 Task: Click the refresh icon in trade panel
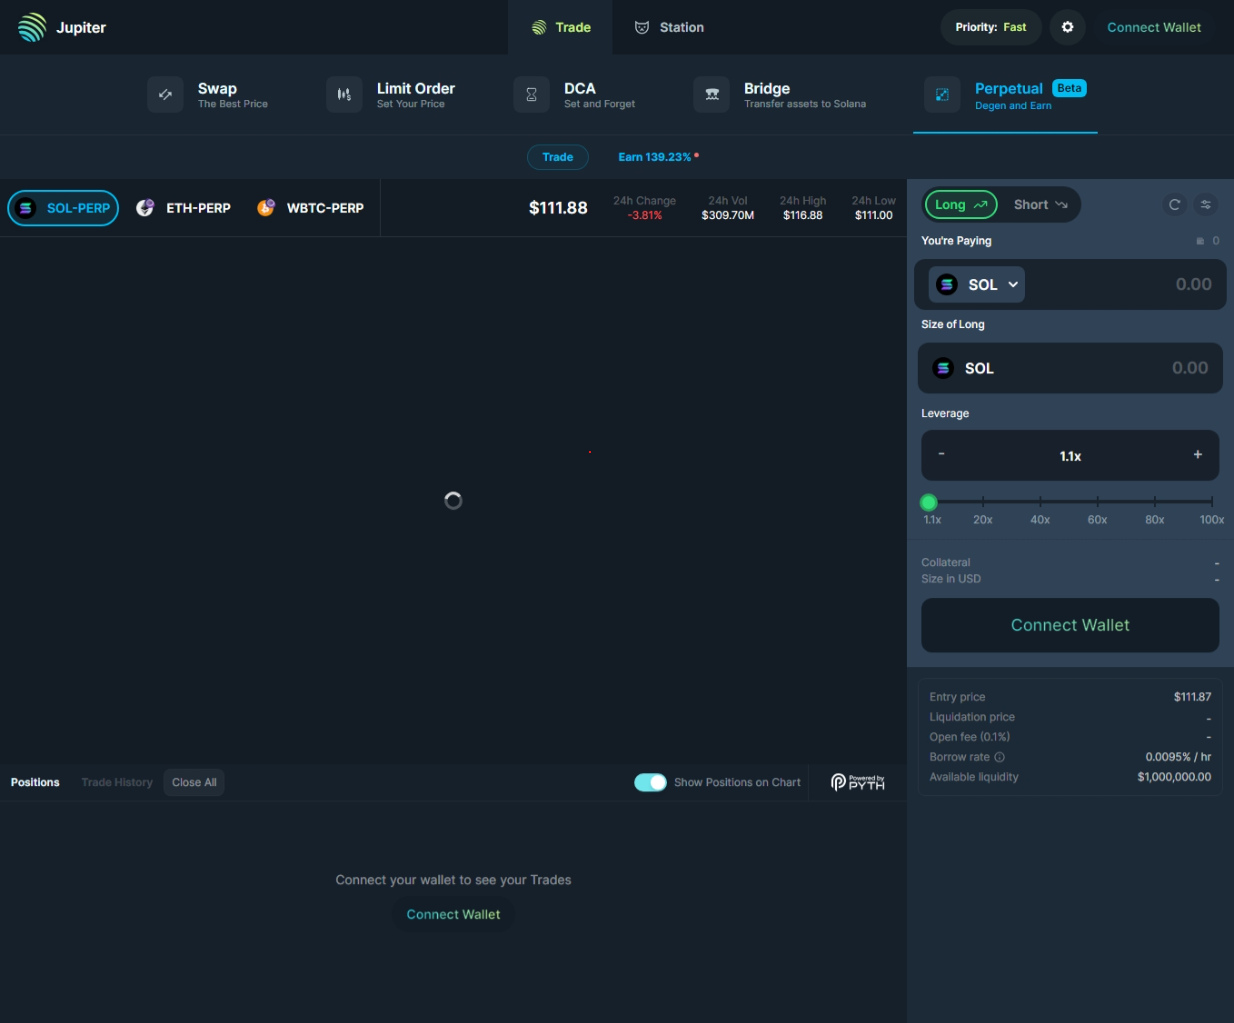(1175, 205)
